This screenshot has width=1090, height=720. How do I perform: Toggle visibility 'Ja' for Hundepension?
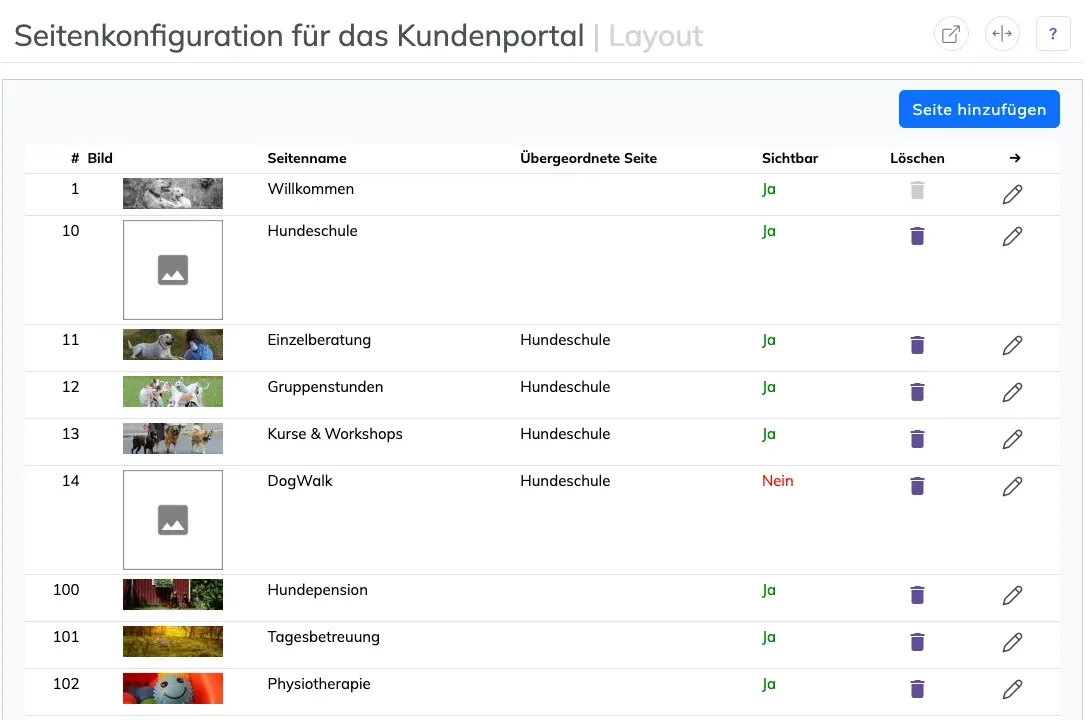click(x=768, y=590)
